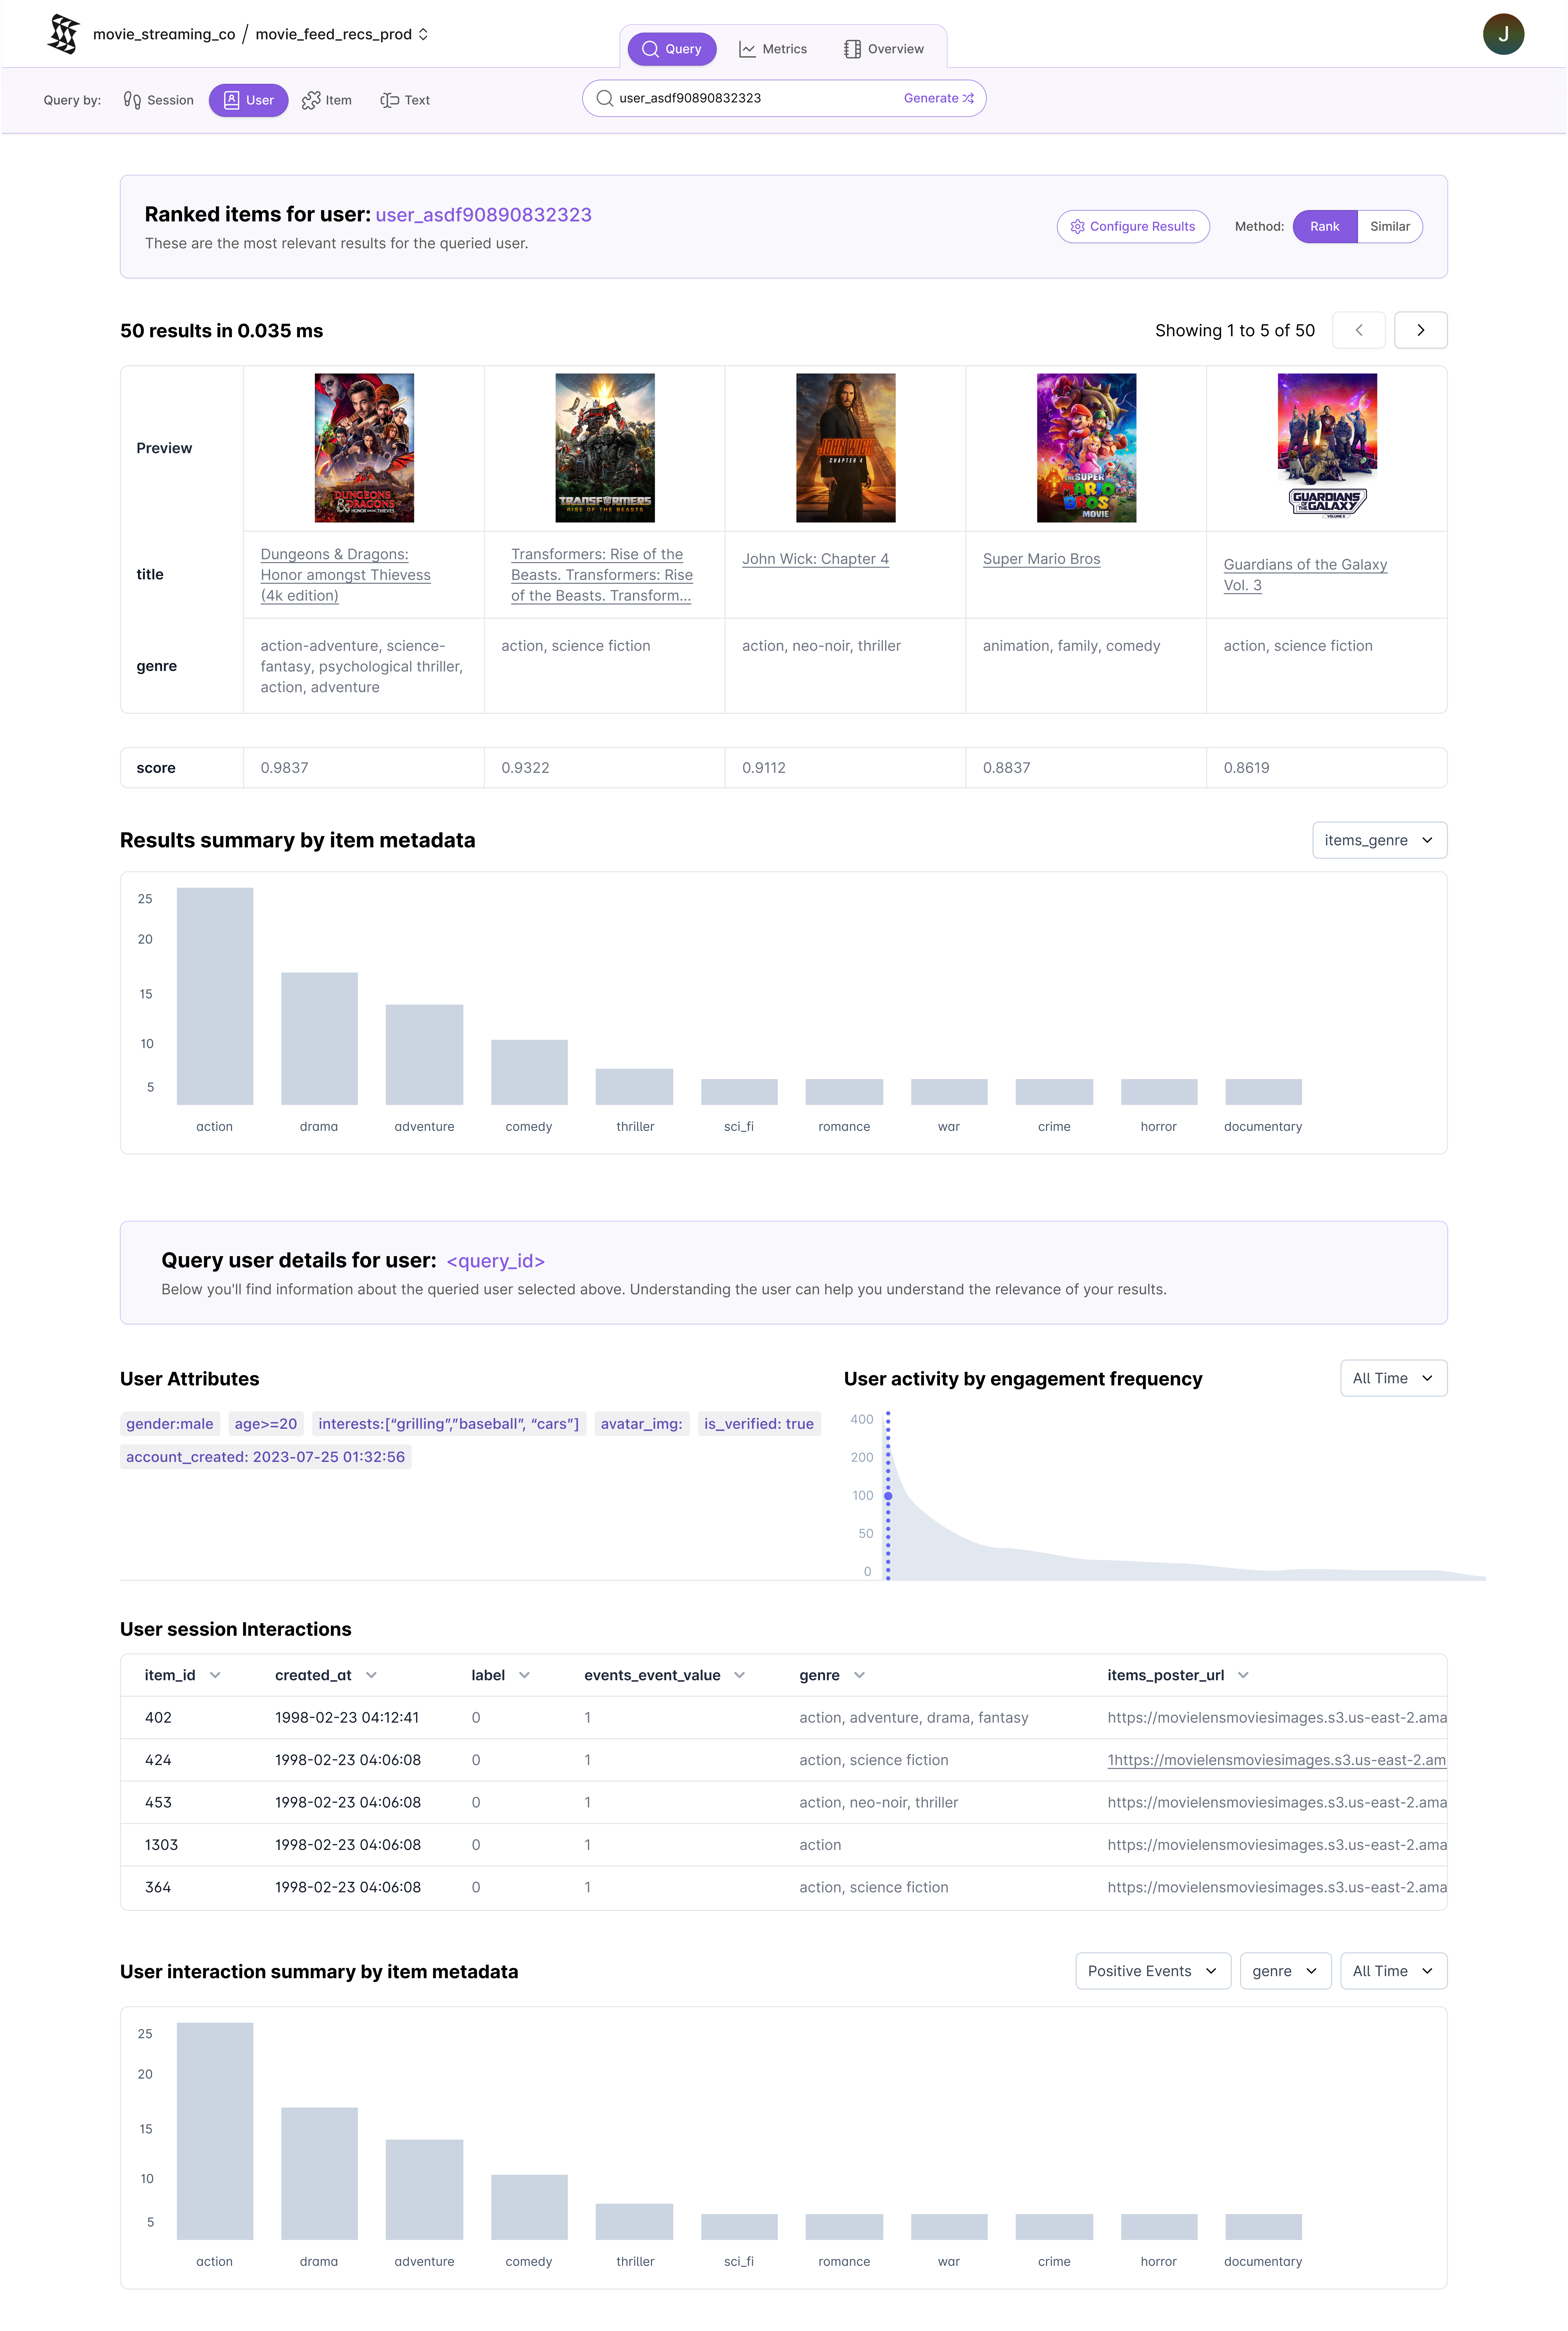Click movie_streaming_co breadcrumb

click(164, 34)
